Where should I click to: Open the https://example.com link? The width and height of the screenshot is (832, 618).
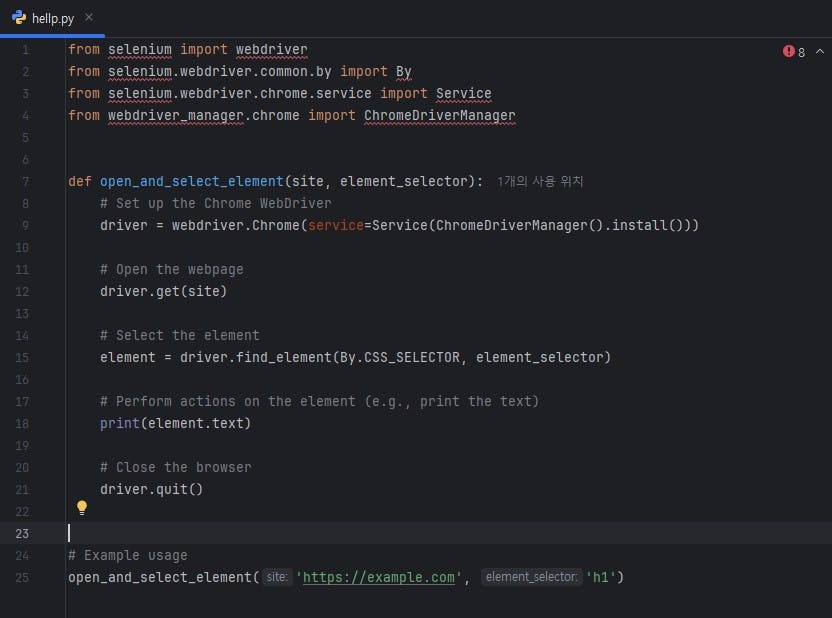tap(379, 577)
